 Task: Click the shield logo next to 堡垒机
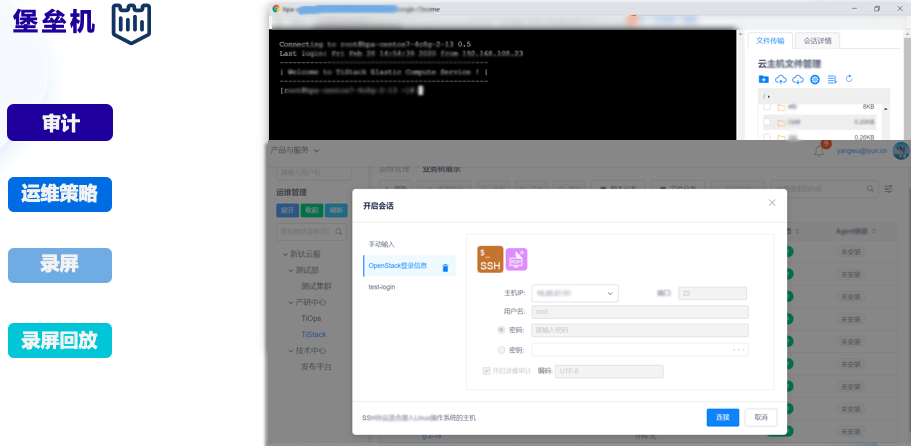131,24
